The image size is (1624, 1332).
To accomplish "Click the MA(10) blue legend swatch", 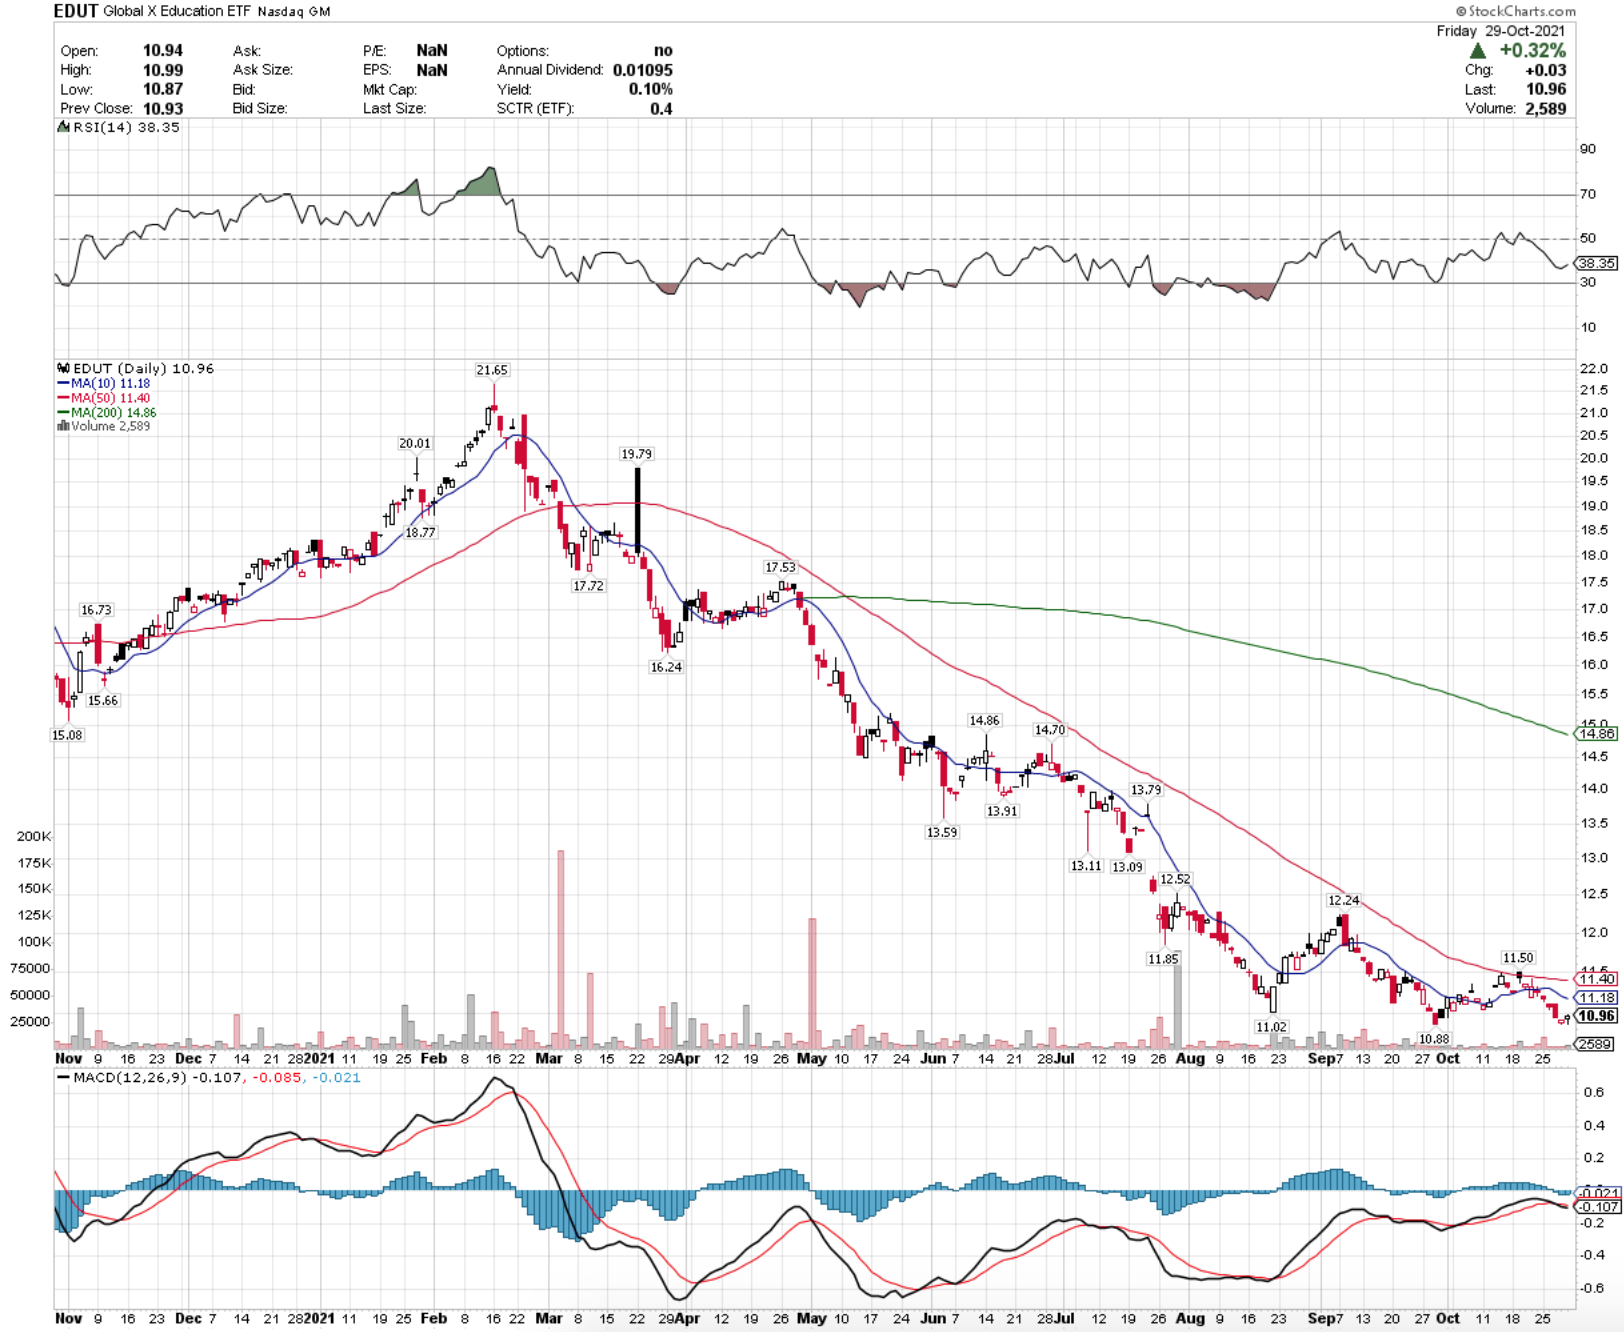I will click(x=63, y=384).
